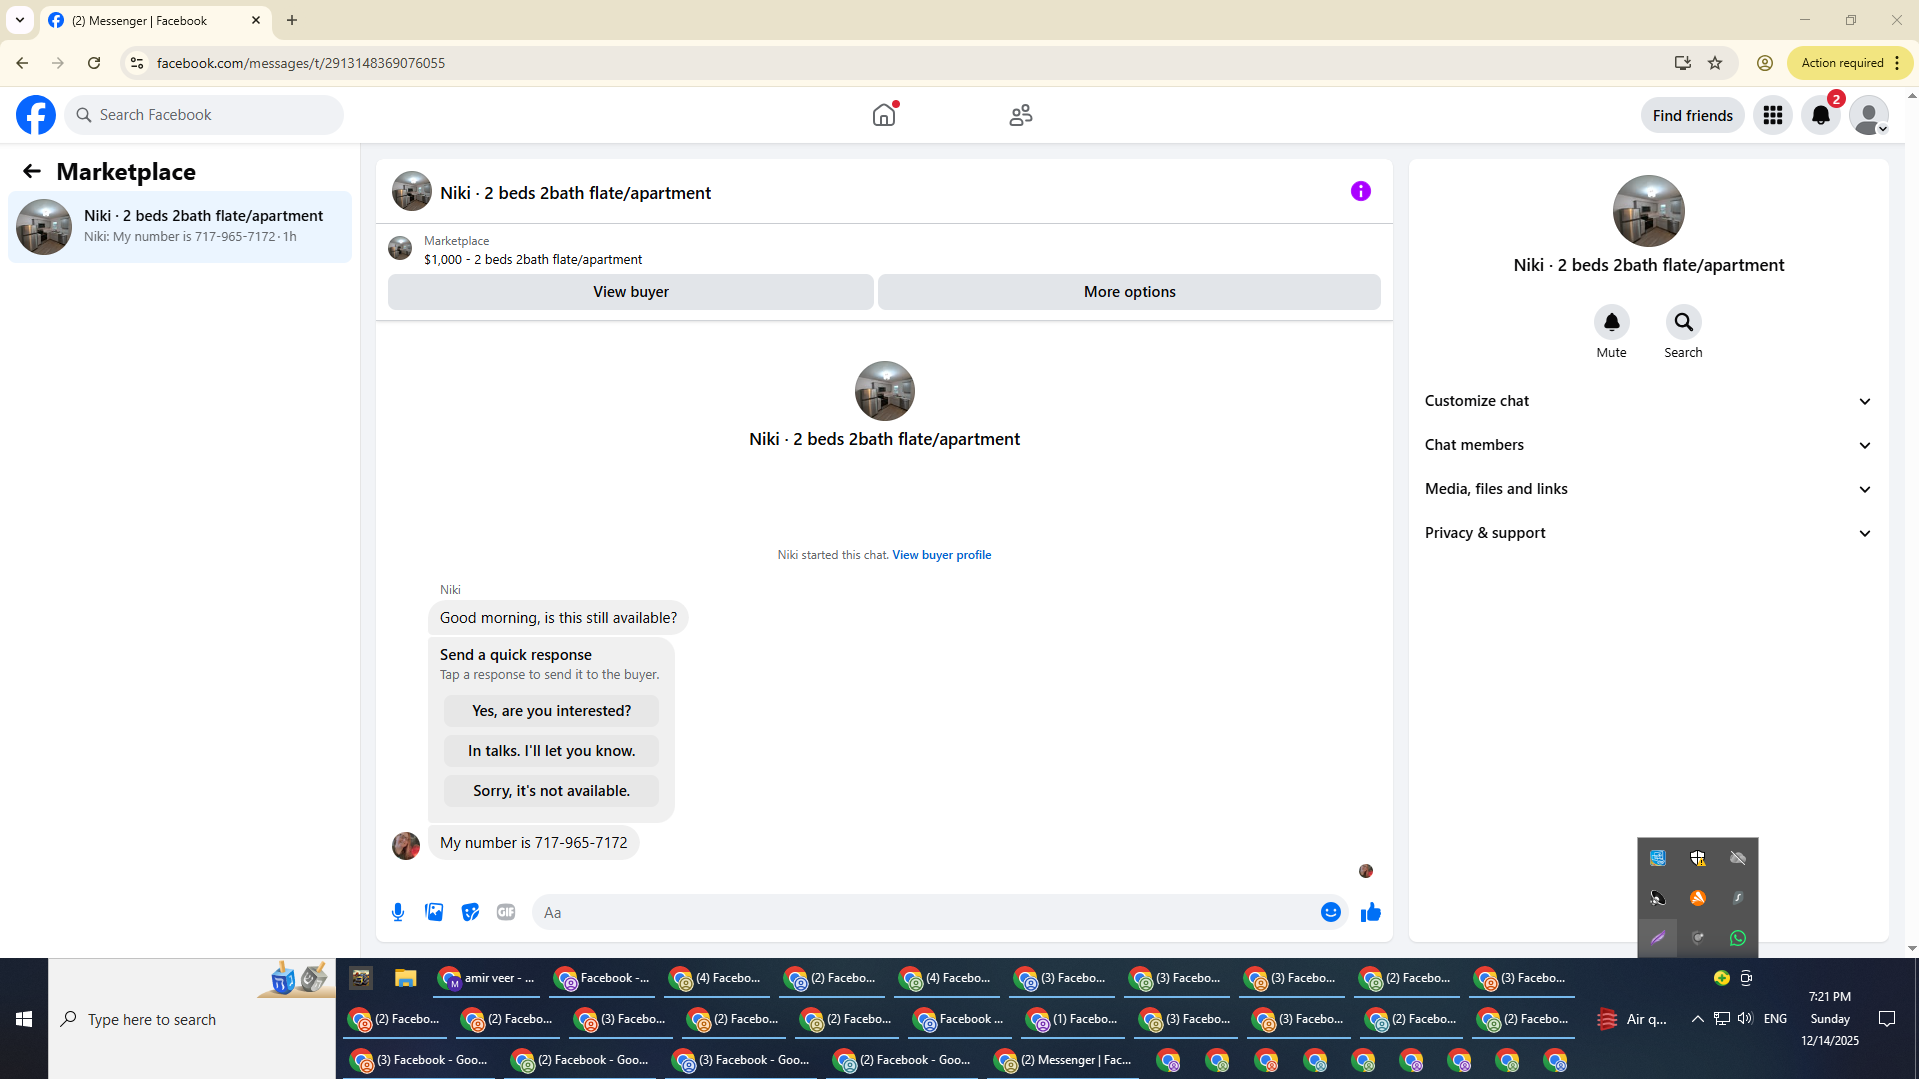Open the tab search dropdown arrow
This screenshot has width=1919, height=1079.
pos(20,20)
